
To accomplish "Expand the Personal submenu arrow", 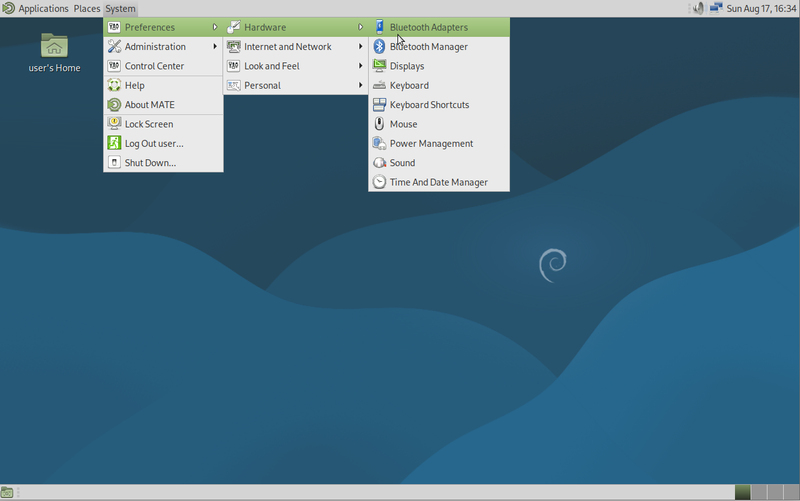I will click(x=360, y=85).
